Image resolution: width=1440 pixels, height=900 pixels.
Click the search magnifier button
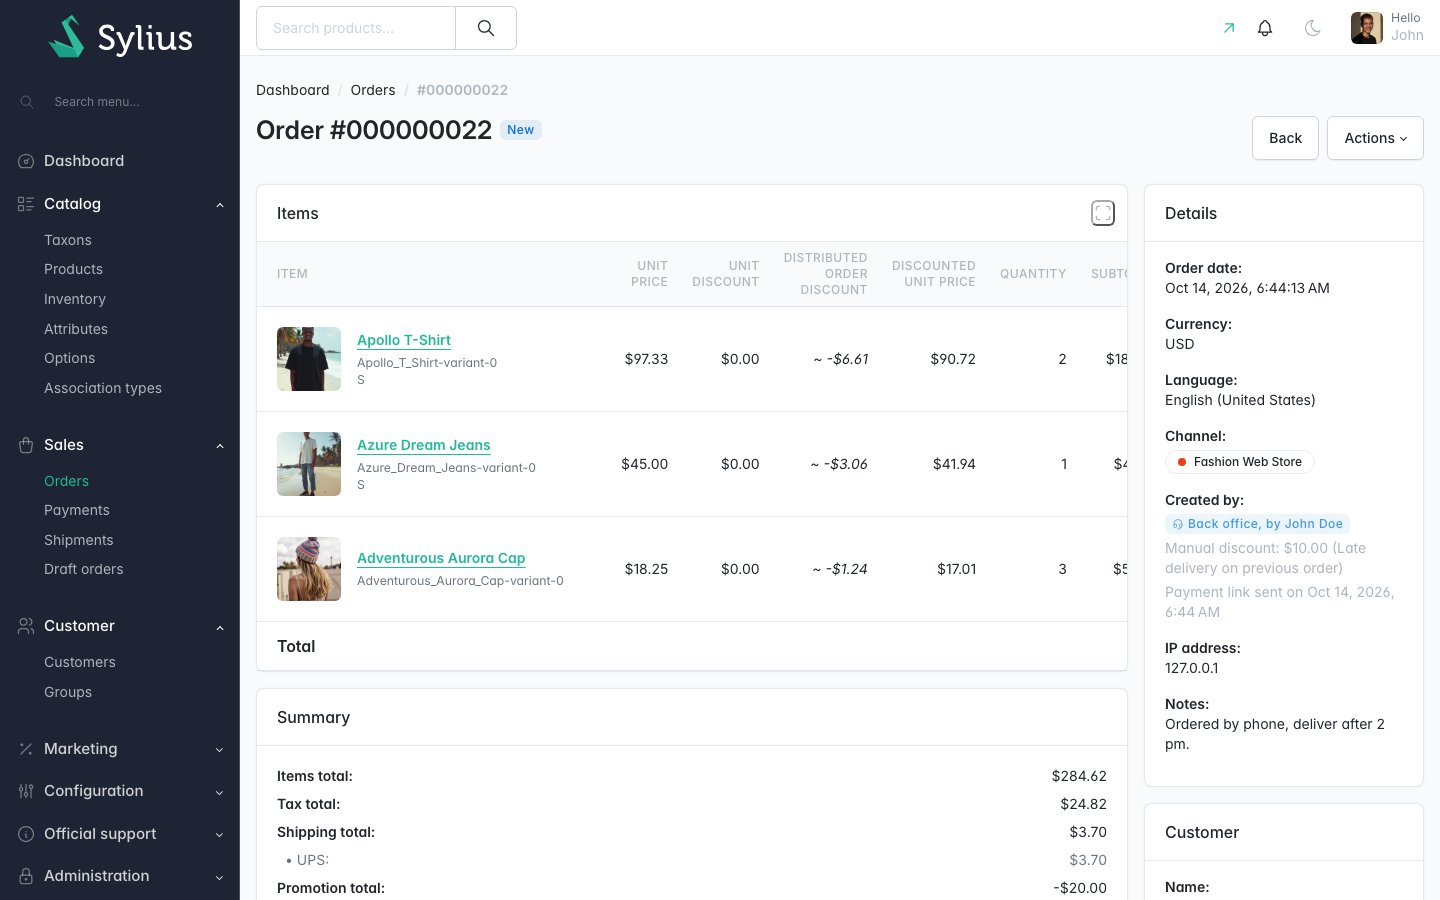click(x=486, y=28)
